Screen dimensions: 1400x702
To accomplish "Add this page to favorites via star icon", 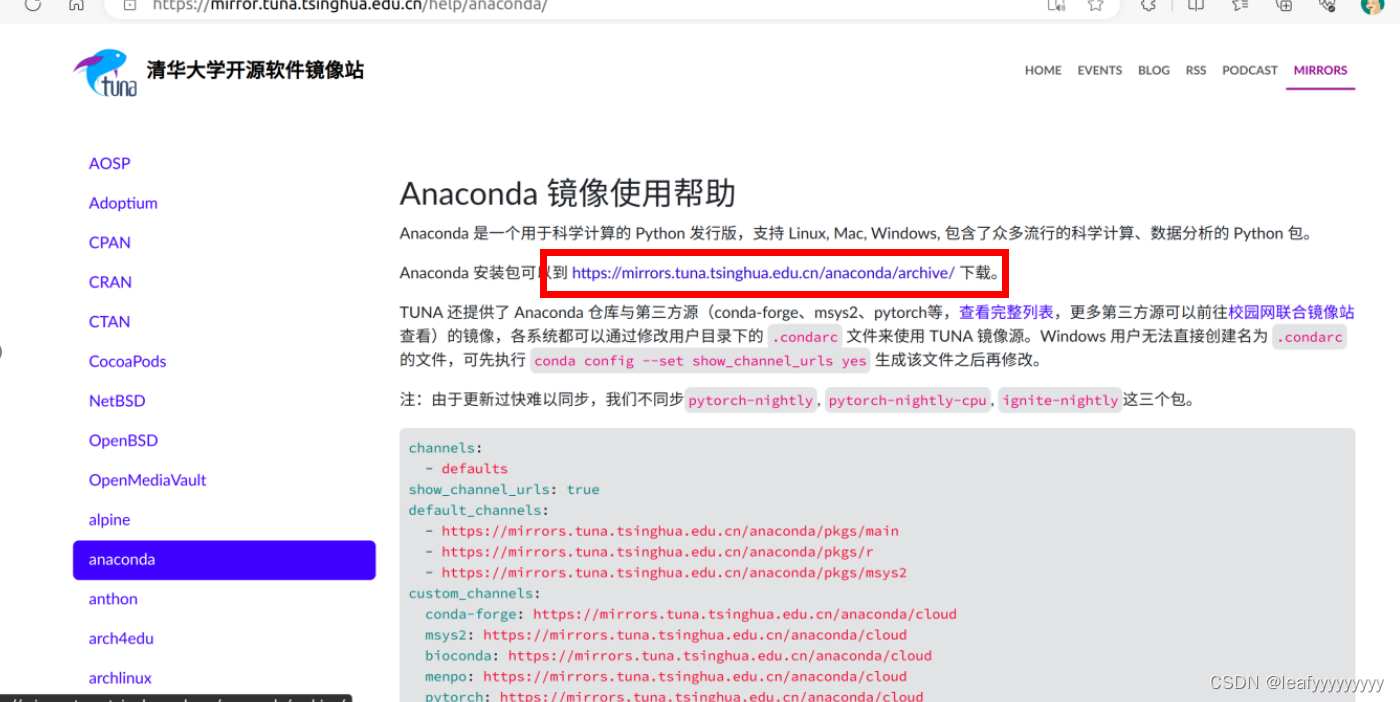I will [x=1097, y=7].
